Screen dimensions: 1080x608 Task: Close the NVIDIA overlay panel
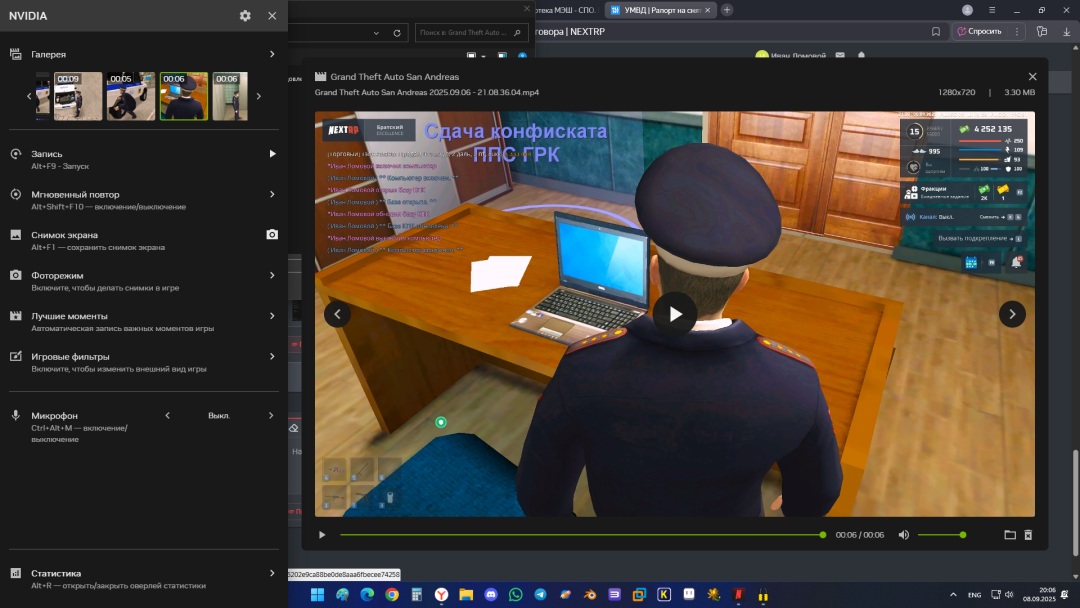272,16
